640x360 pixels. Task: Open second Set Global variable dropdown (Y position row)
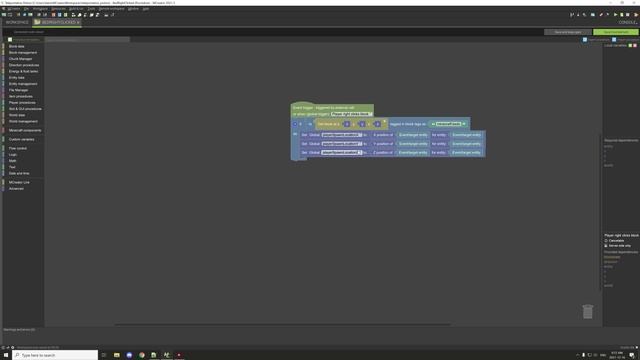[342, 144]
